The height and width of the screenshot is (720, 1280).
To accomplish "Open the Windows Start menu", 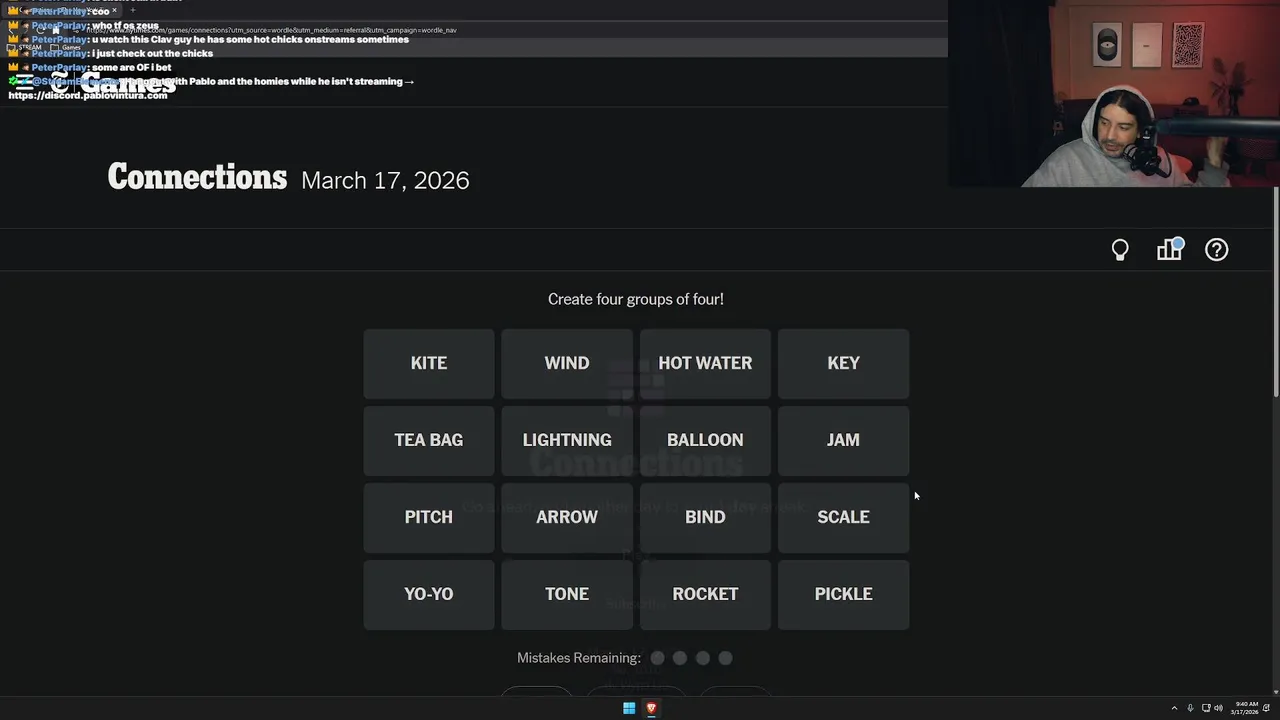I will click(x=629, y=708).
